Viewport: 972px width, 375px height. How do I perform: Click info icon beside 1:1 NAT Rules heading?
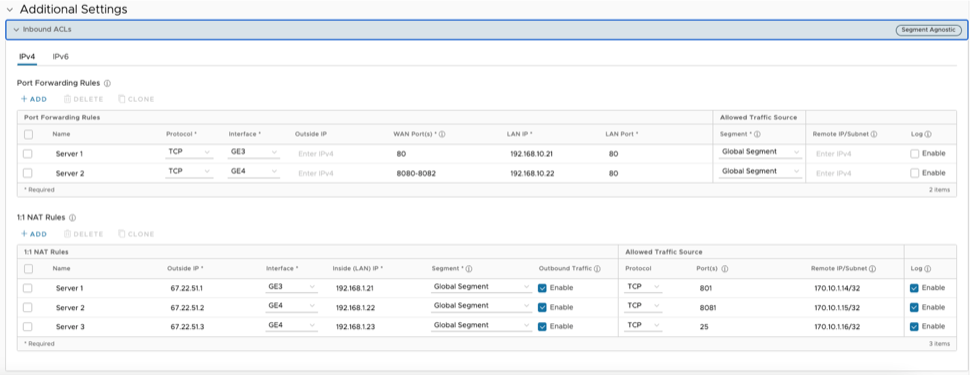73,218
